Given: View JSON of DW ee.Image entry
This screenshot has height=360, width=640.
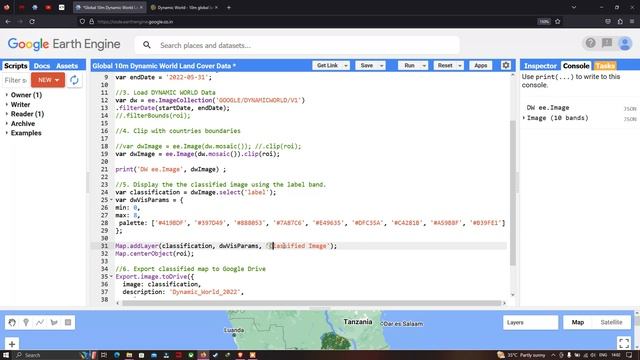Looking at the screenshot, I should click(630, 109).
